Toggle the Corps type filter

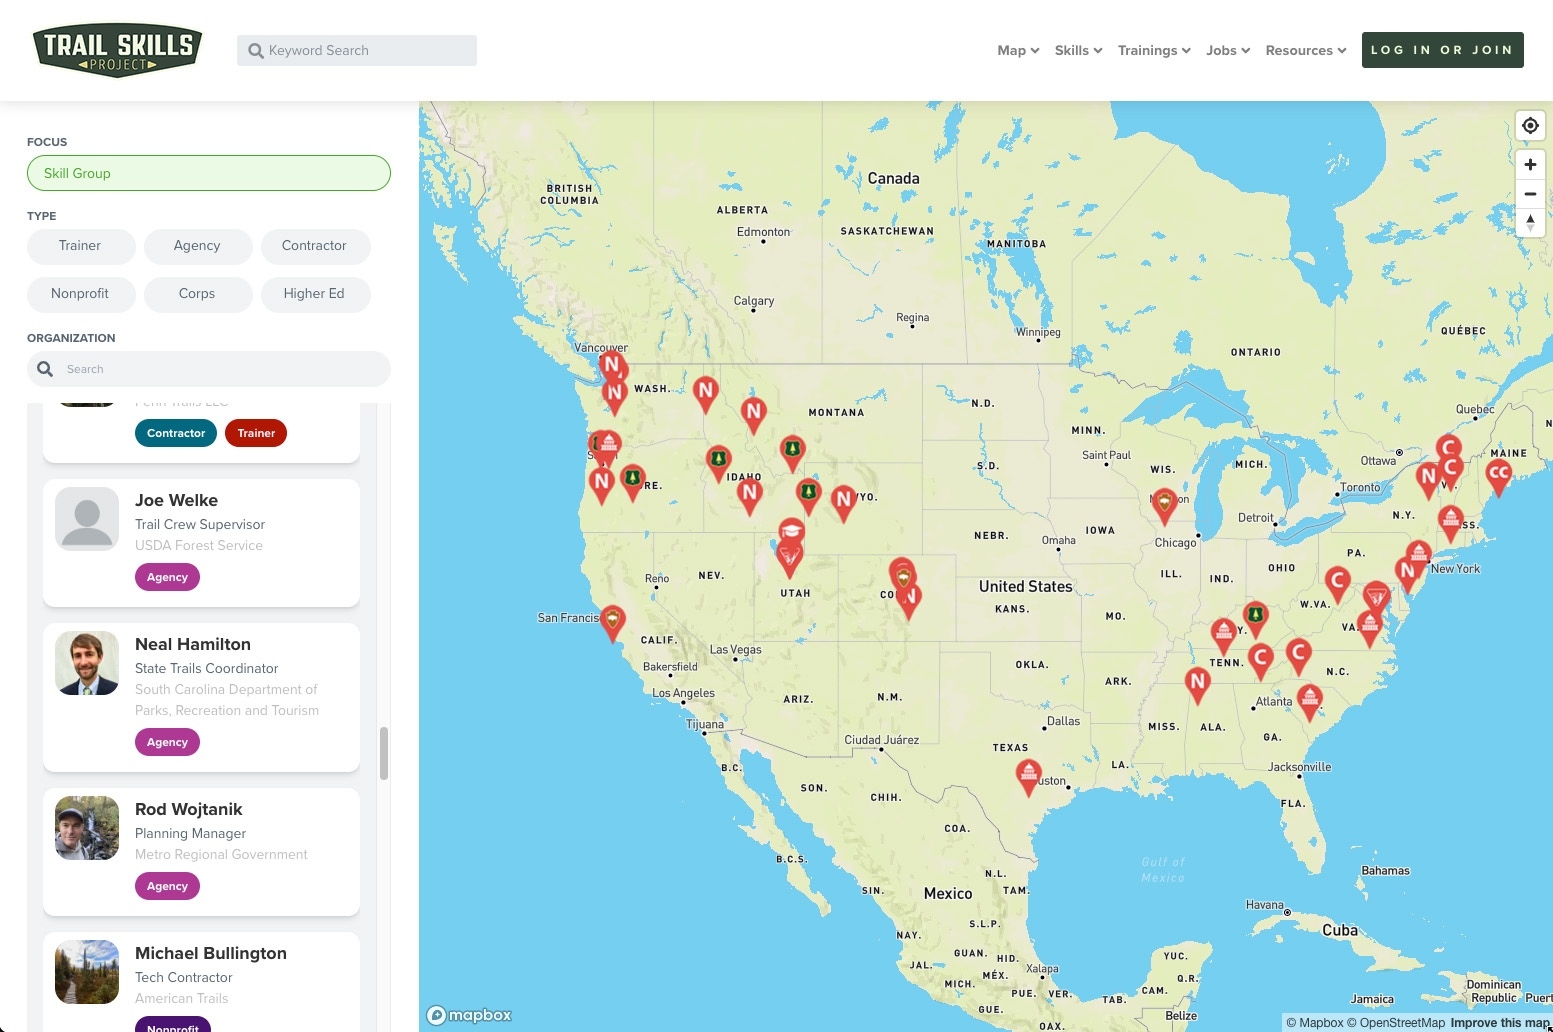click(197, 294)
